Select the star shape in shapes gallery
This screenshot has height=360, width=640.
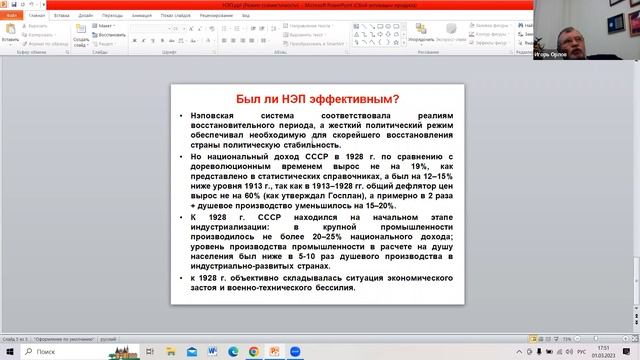tap(396, 42)
